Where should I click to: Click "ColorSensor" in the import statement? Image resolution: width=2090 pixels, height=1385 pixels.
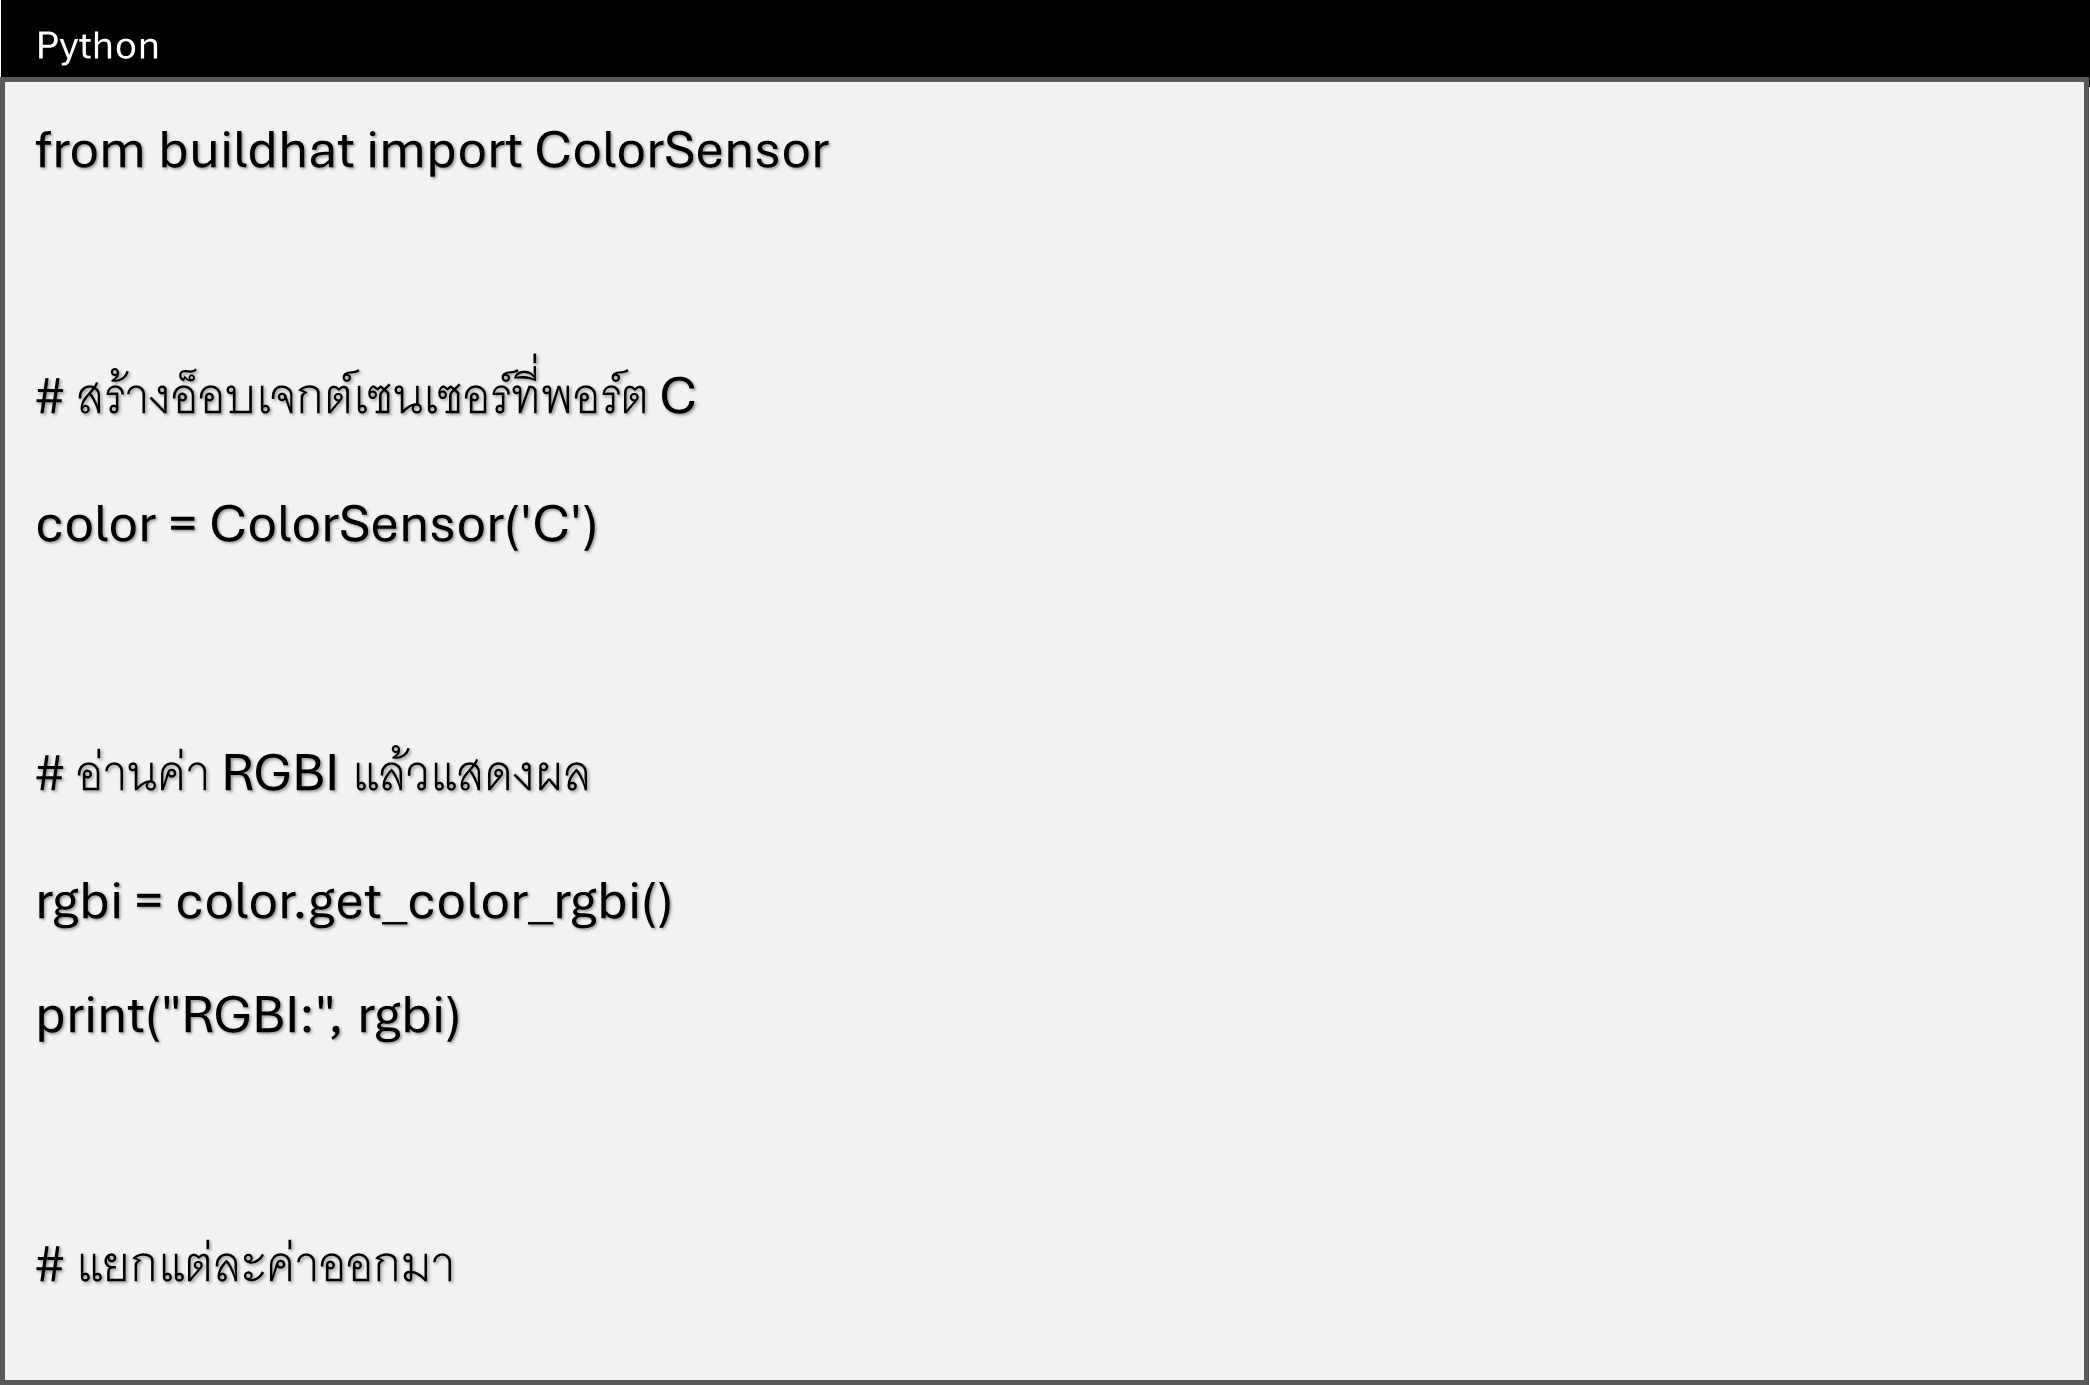click(681, 151)
